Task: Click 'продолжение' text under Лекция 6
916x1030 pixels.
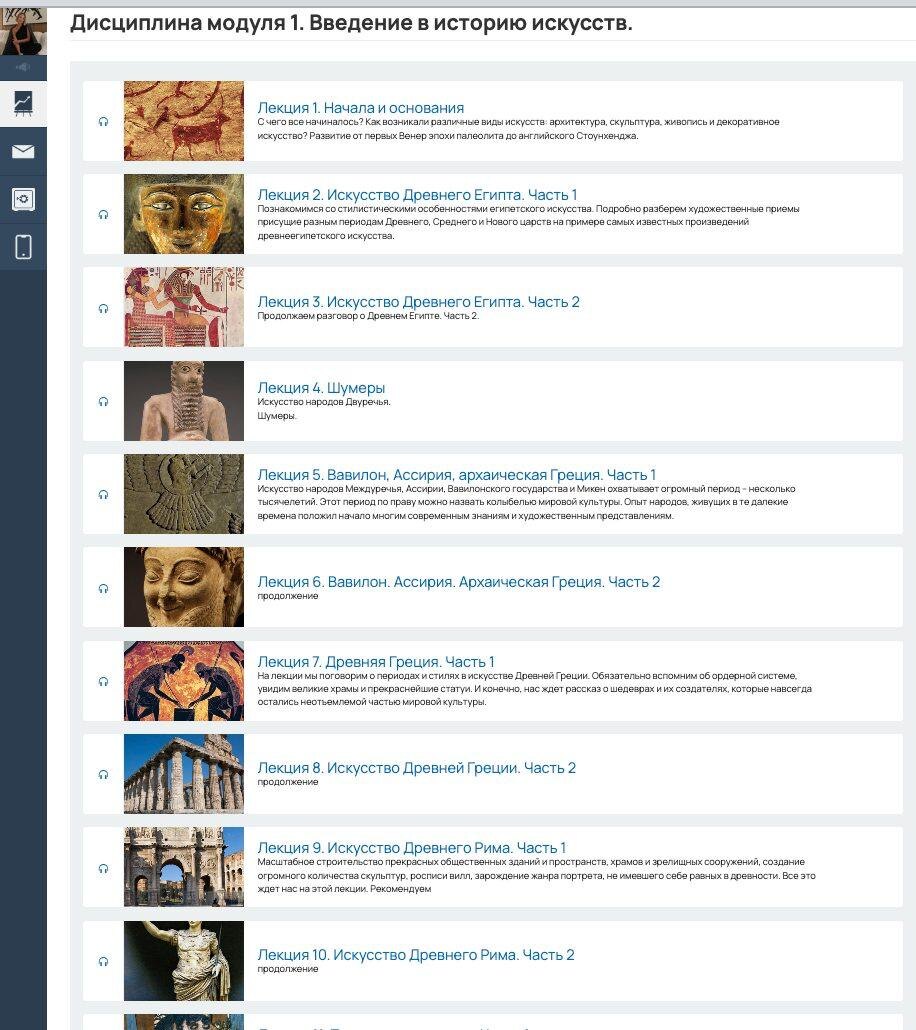Action: tap(288, 596)
